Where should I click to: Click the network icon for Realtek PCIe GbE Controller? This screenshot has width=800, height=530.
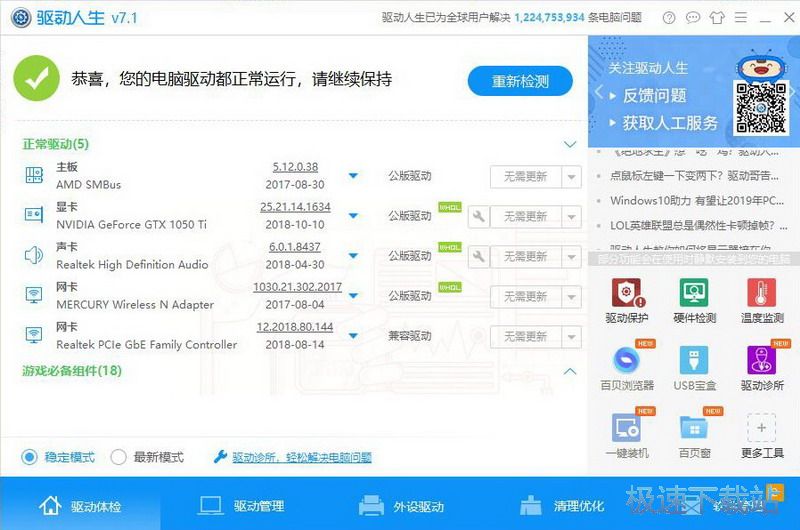tap(34, 335)
